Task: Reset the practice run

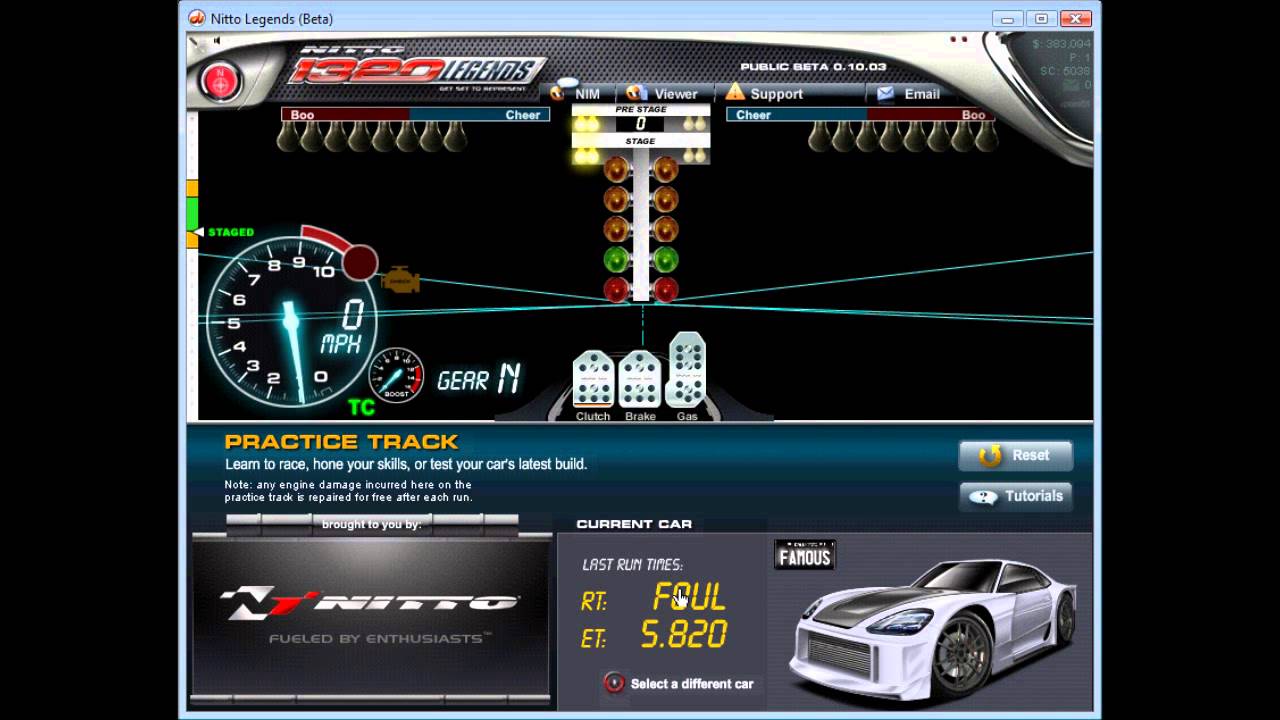Action: pyautogui.click(x=1015, y=455)
